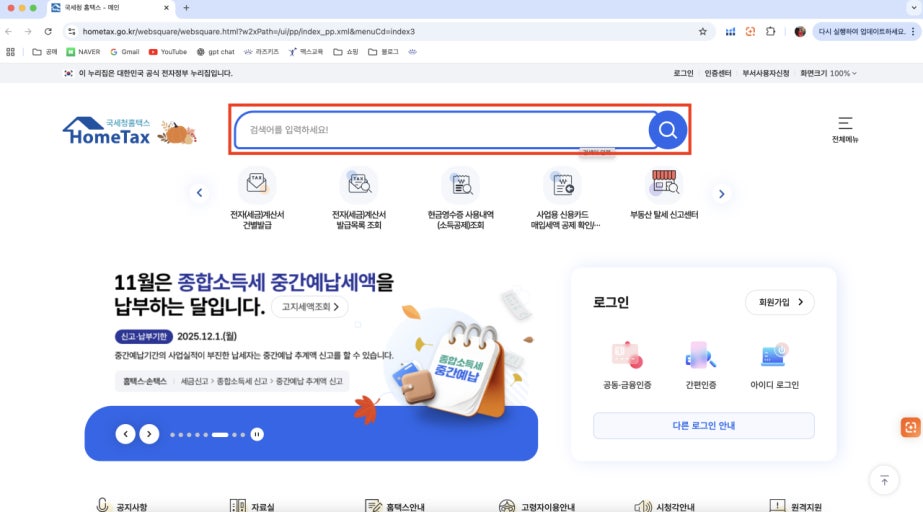Viewport: 923px width, 512px height.
Task: Open the 블로그 bookmark folder
Action: 383,52
